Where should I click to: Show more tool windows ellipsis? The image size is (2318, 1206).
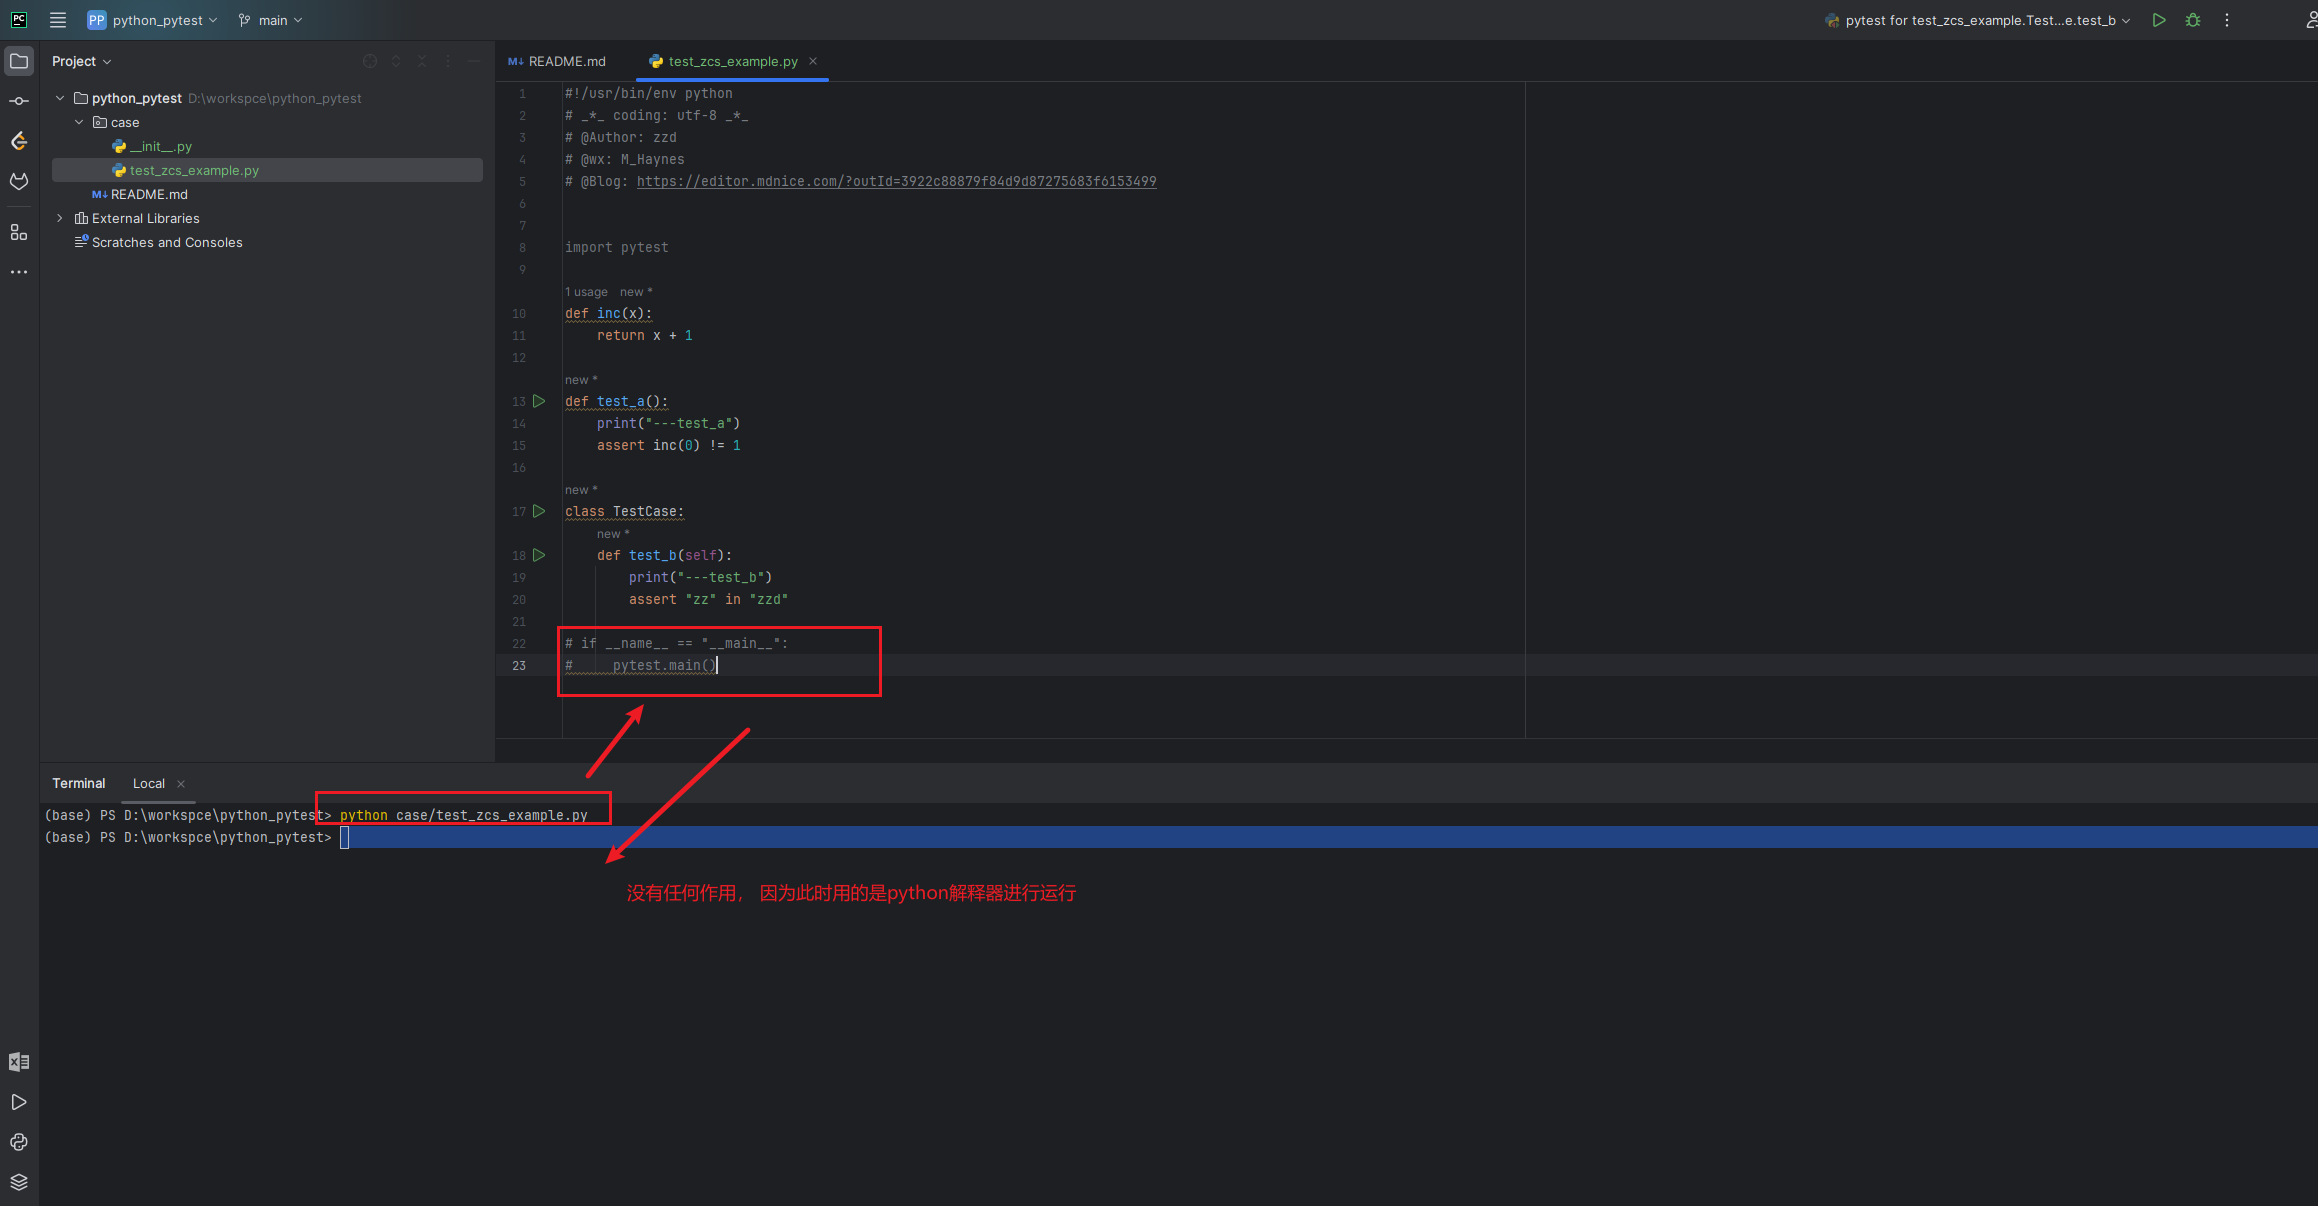[19, 272]
